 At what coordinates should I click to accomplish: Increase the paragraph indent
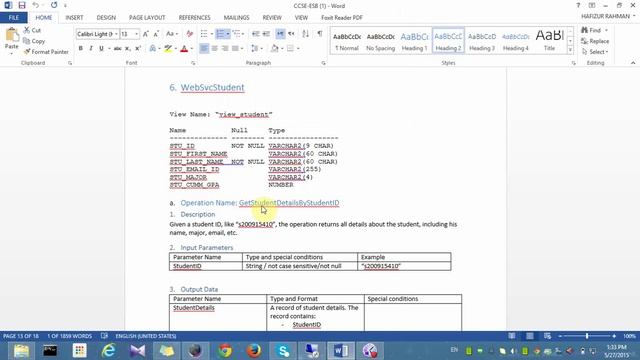tap(266, 34)
